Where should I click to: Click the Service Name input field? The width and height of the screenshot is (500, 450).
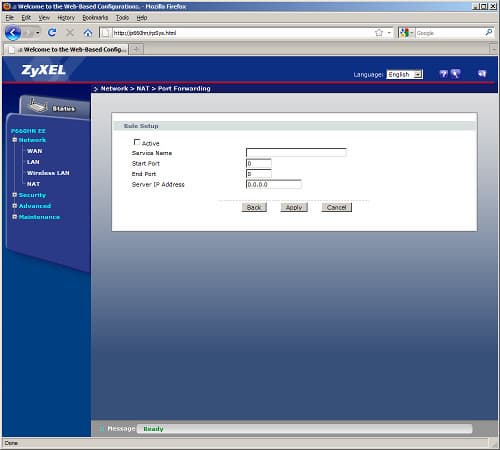tap(296, 153)
